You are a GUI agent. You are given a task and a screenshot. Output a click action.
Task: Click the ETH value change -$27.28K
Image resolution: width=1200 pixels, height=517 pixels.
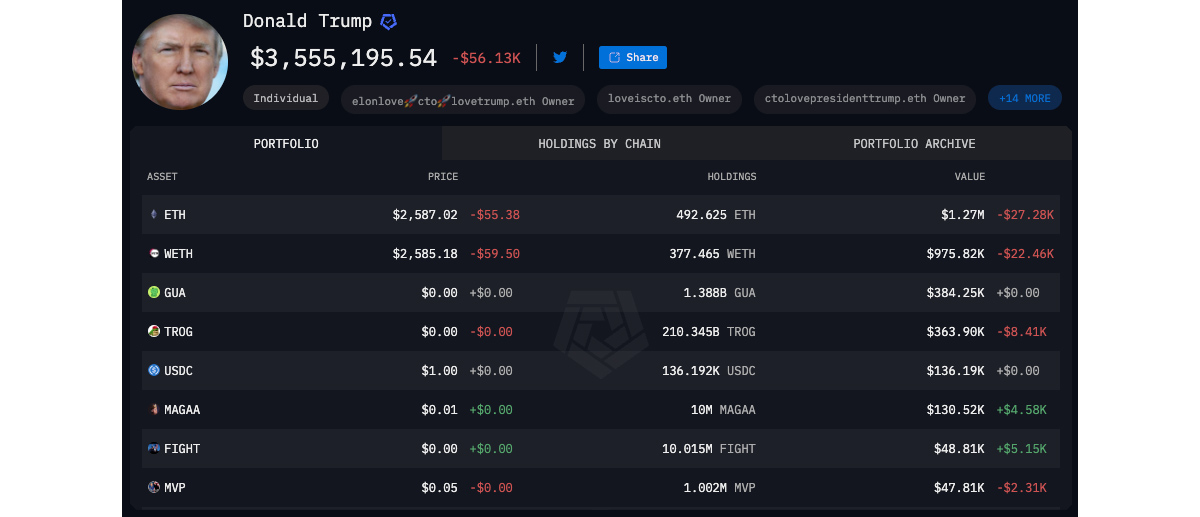click(1025, 215)
